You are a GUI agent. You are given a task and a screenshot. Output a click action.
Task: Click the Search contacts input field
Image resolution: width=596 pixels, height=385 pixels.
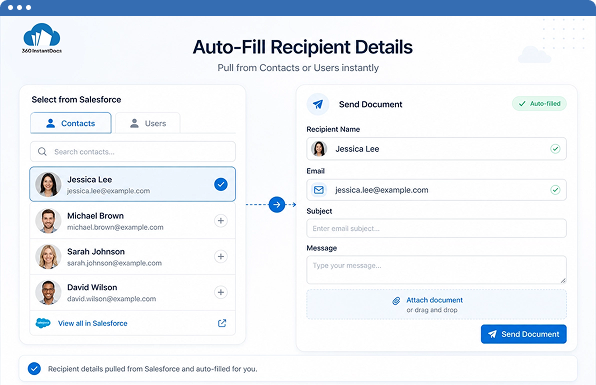133,152
